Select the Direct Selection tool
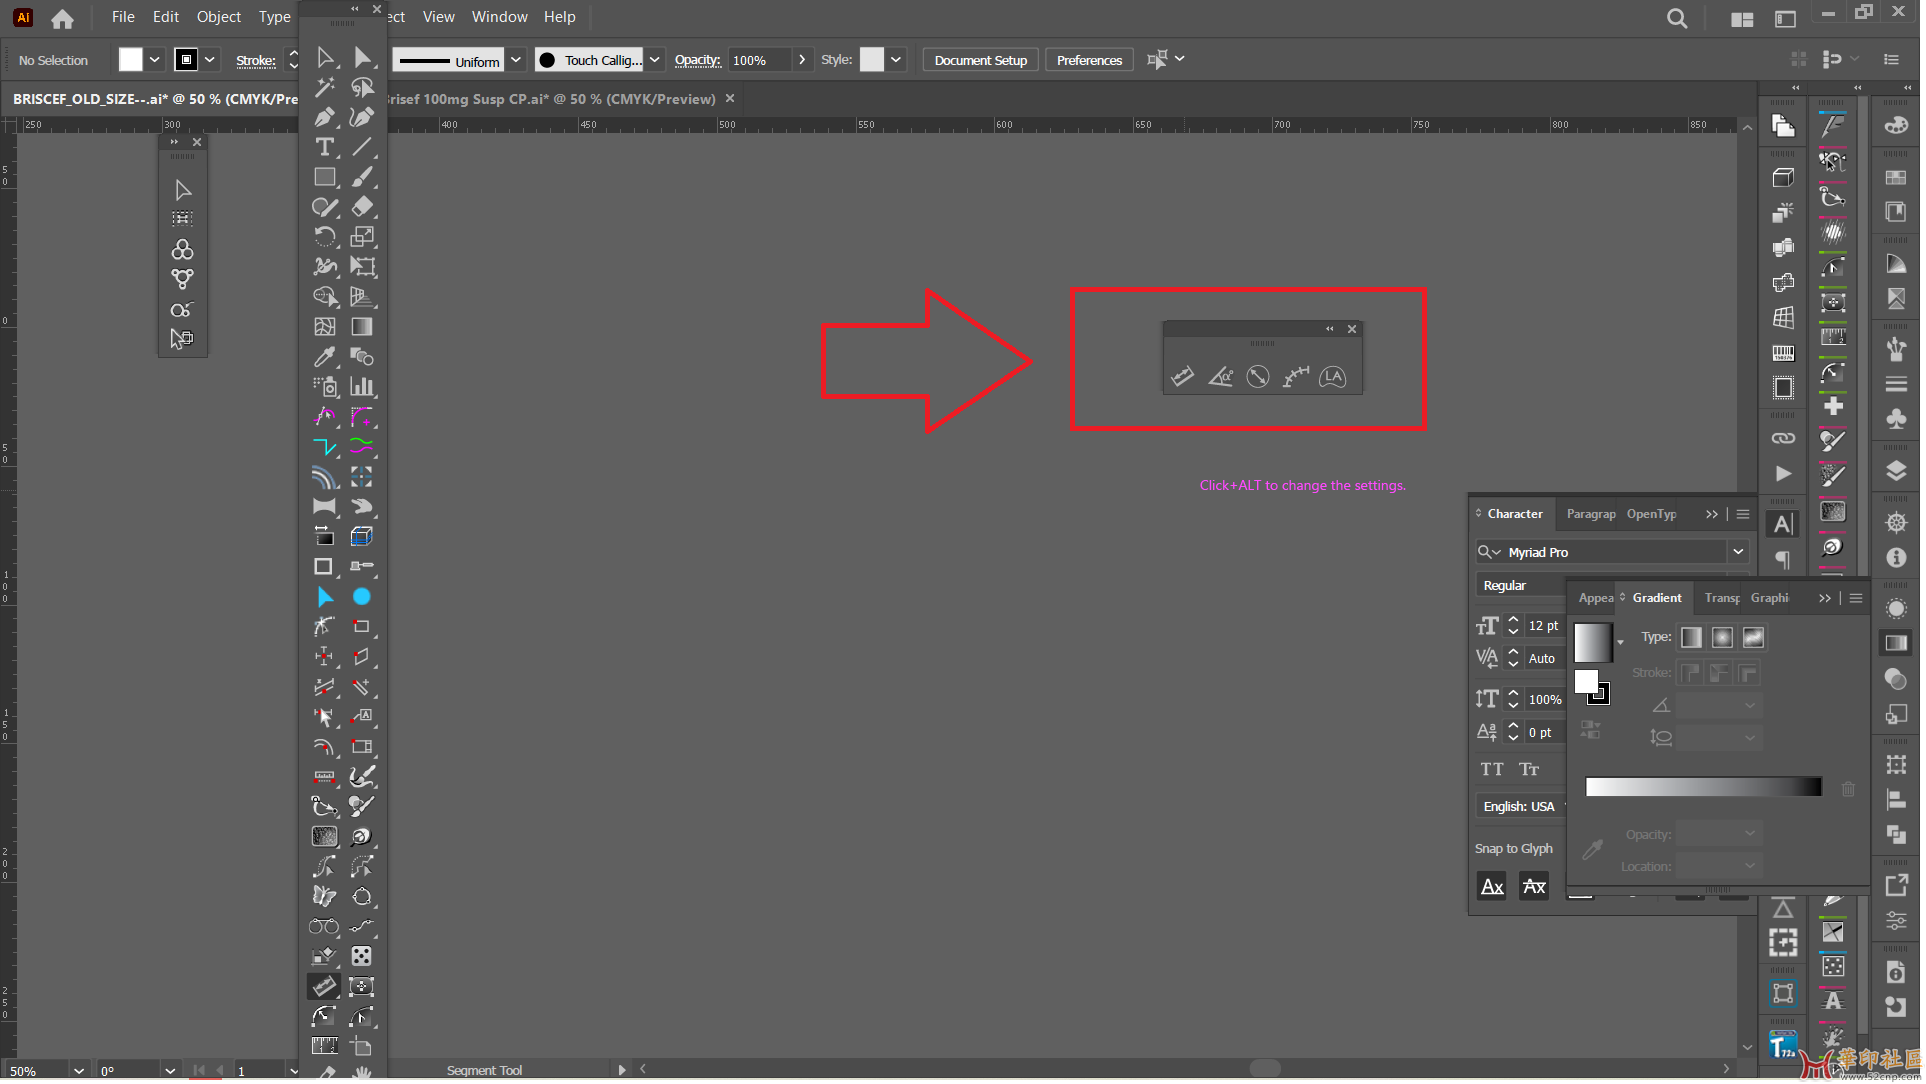The height and width of the screenshot is (1084, 1926). [x=363, y=58]
